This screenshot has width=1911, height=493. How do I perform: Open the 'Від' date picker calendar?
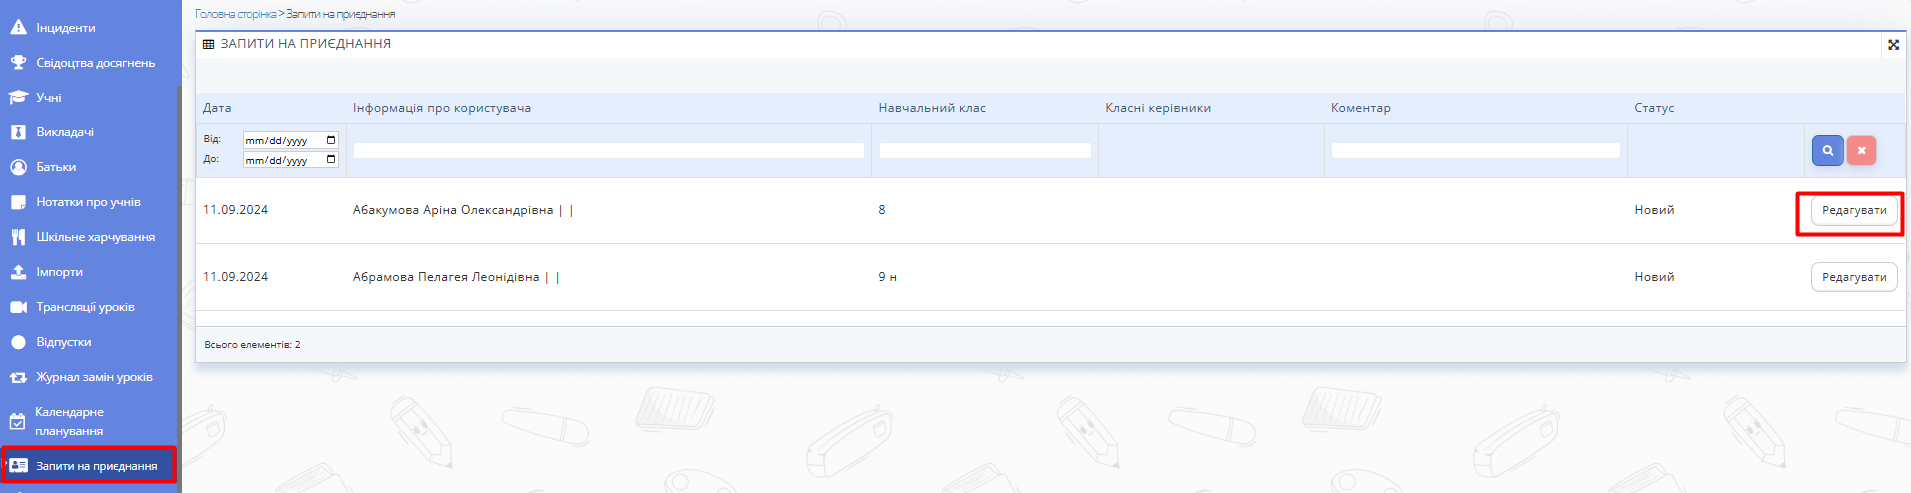pyautogui.click(x=331, y=140)
